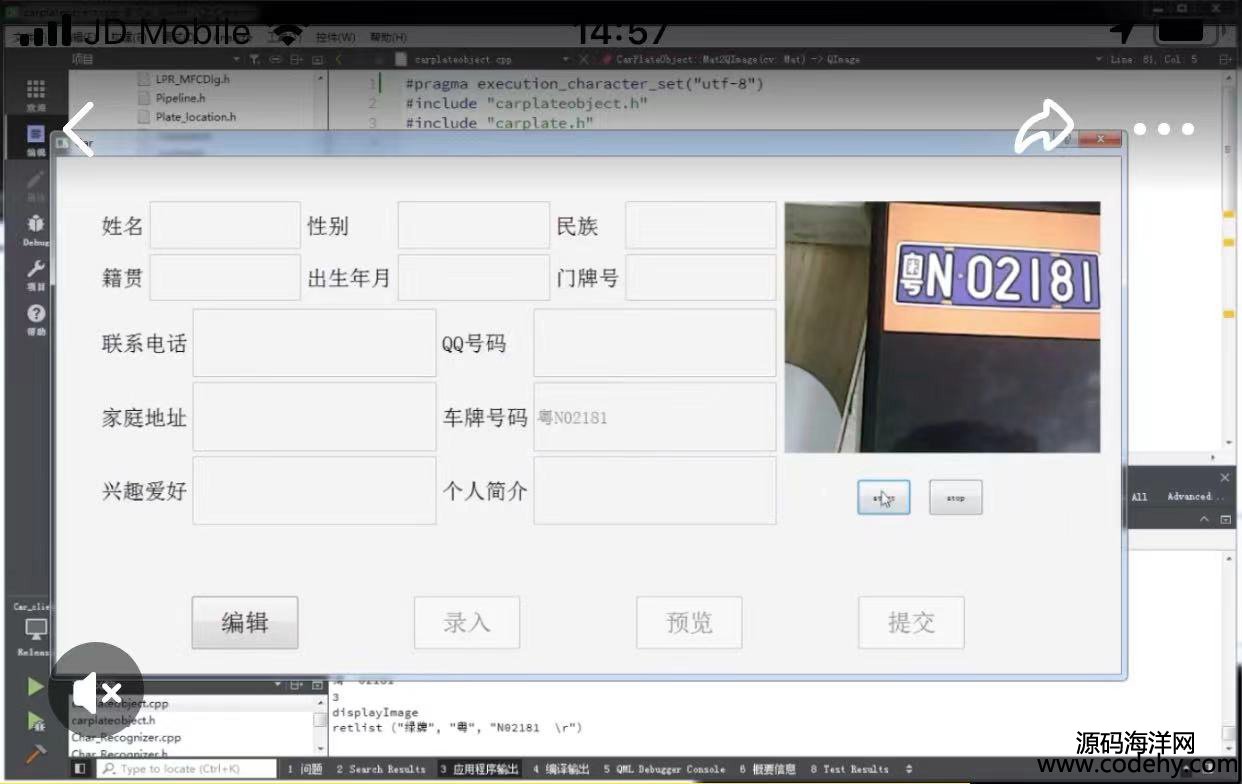Click the 门牌号 input field
This screenshot has height=784, width=1242.
tap(700, 277)
